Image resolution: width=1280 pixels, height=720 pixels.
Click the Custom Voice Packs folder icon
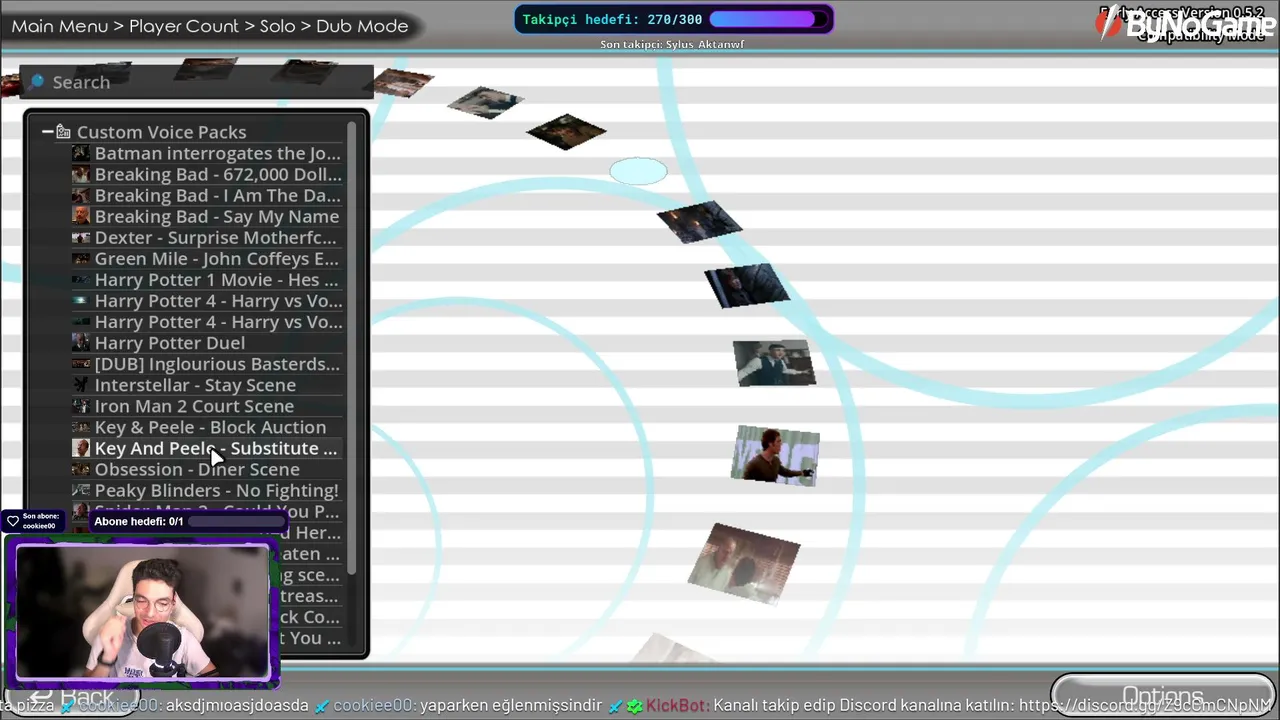[x=63, y=131]
